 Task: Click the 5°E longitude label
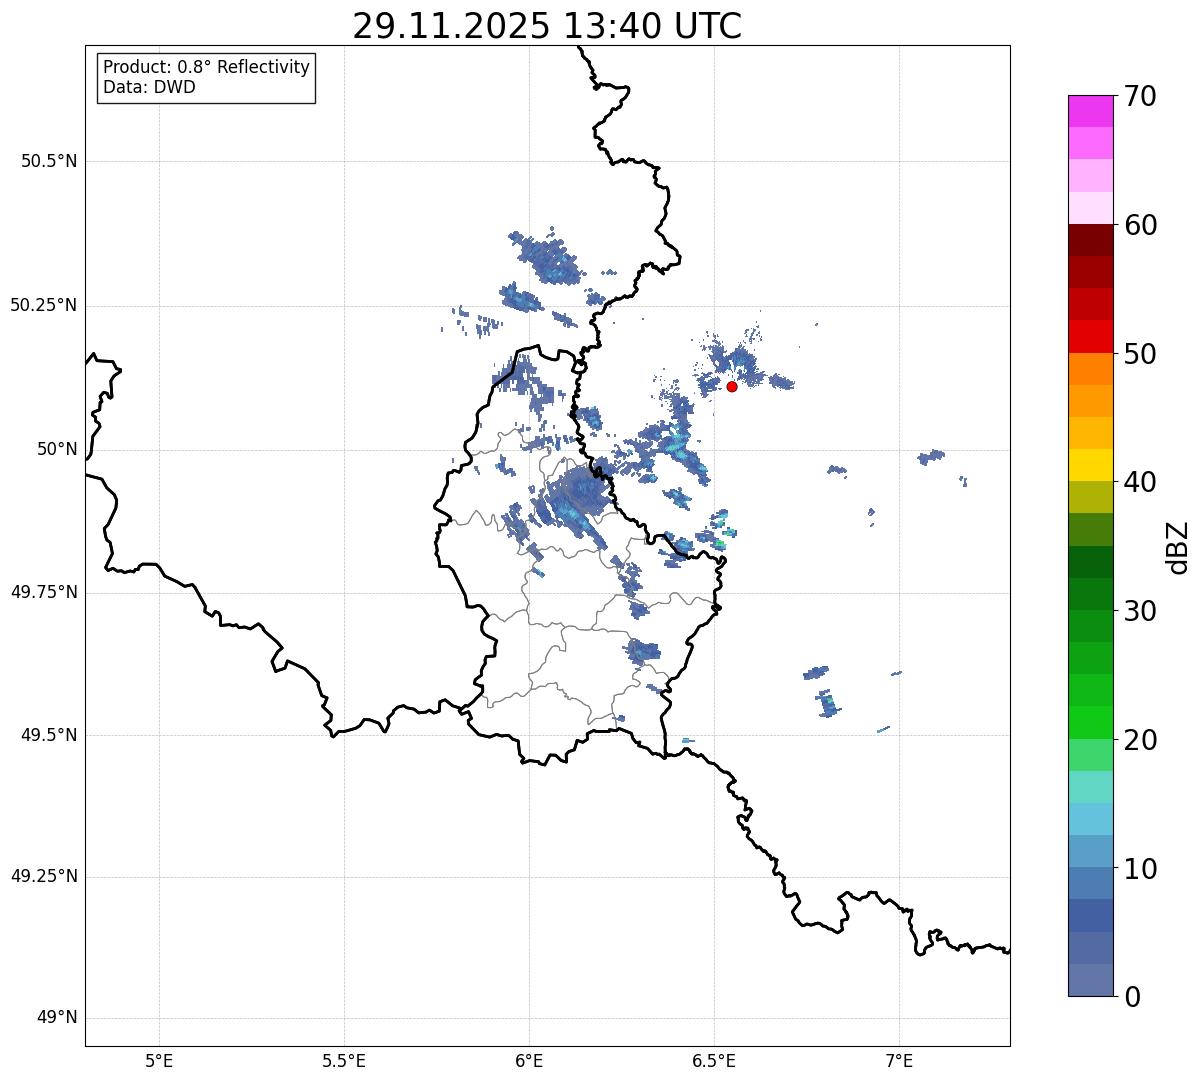159,1061
